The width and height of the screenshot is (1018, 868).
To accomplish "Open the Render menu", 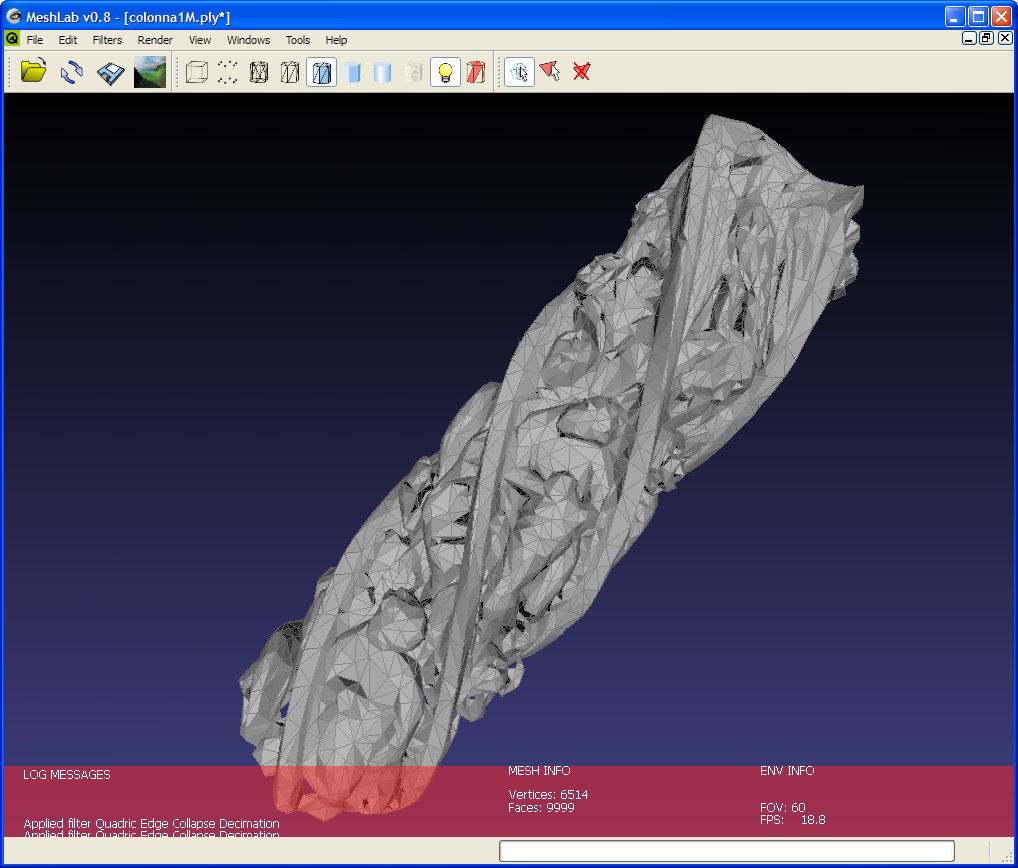I will coord(155,40).
